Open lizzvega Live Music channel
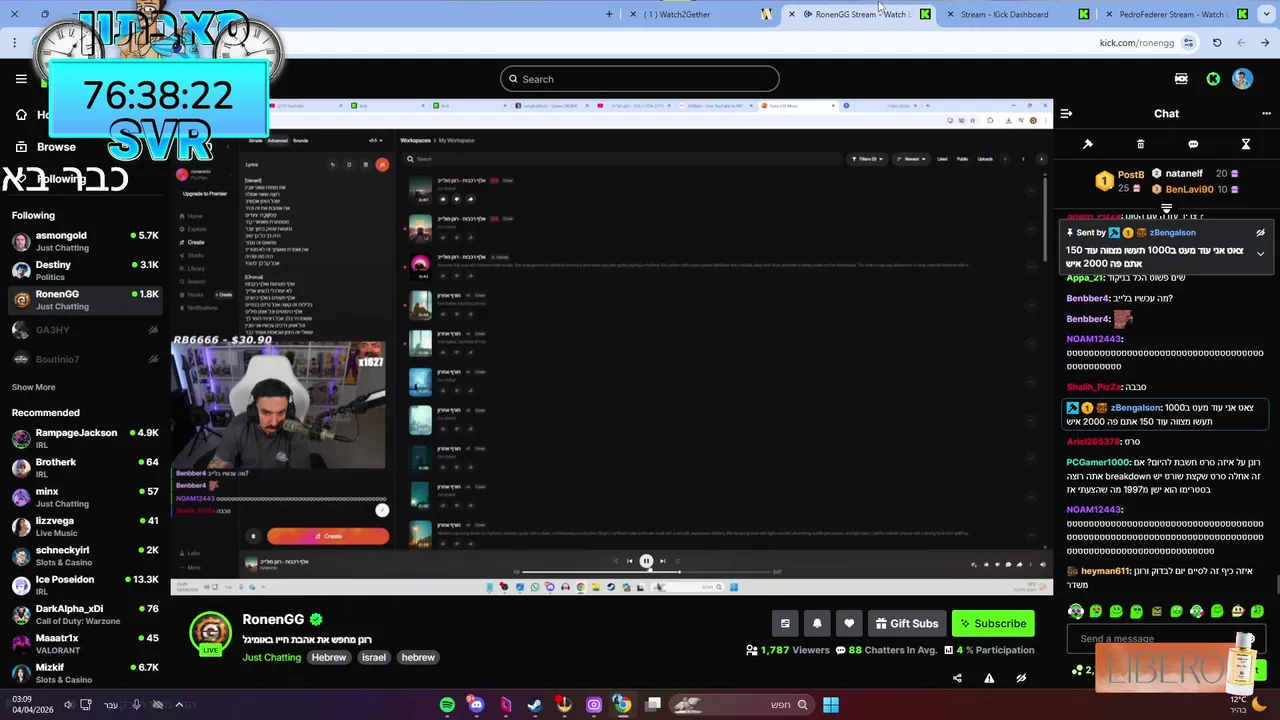 coord(85,526)
